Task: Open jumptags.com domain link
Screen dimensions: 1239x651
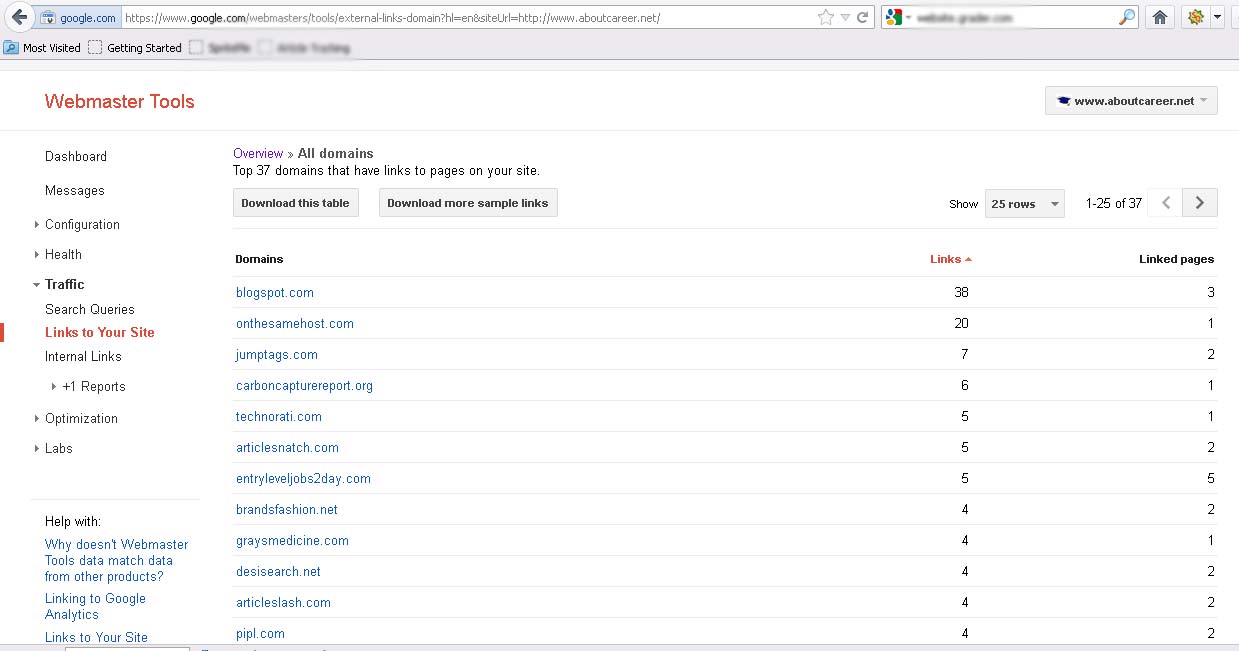Action: [277, 354]
